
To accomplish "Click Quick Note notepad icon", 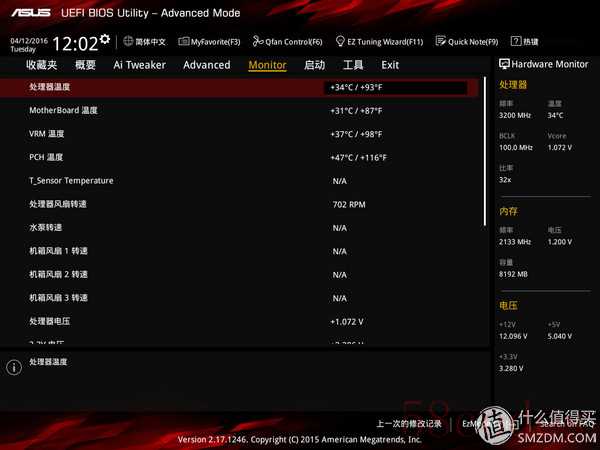I will (441, 41).
